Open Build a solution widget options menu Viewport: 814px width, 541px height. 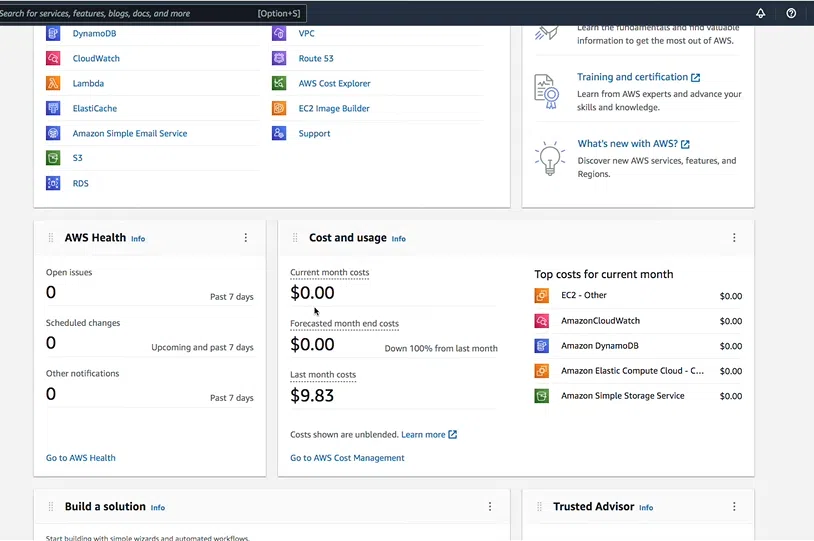pos(490,507)
